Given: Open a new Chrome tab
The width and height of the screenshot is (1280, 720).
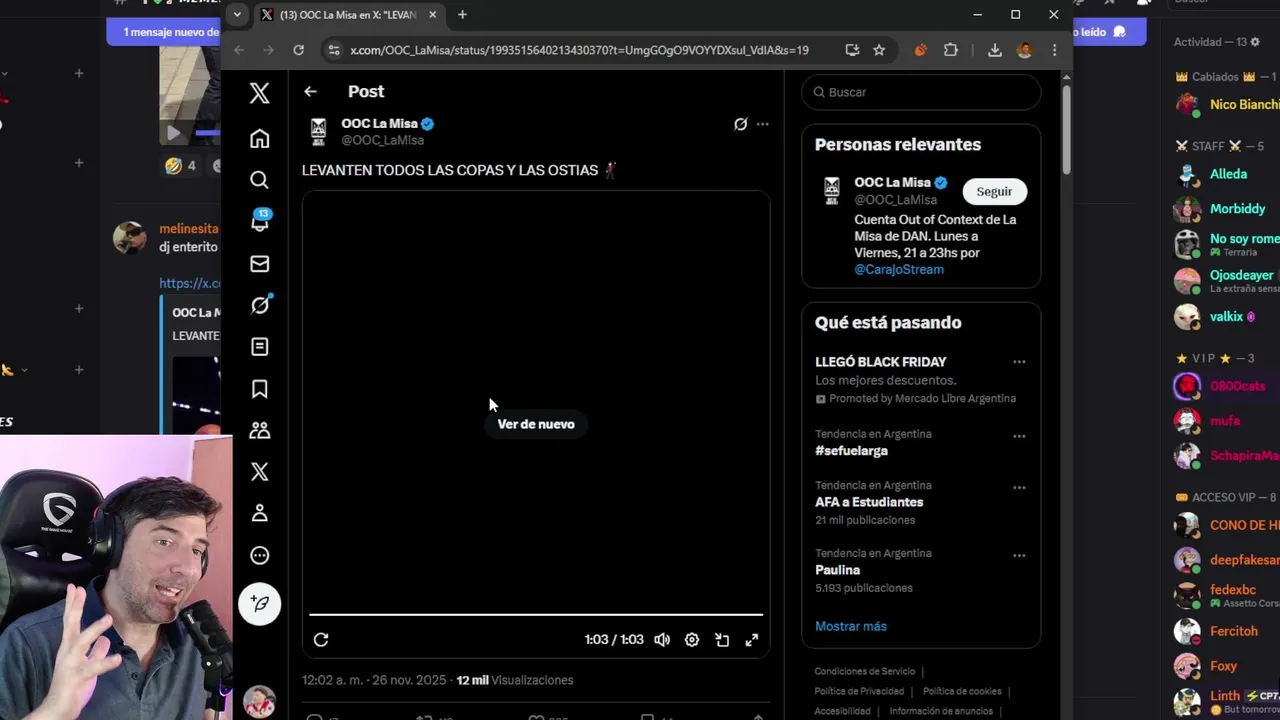Looking at the screenshot, I should tap(462, 15).
